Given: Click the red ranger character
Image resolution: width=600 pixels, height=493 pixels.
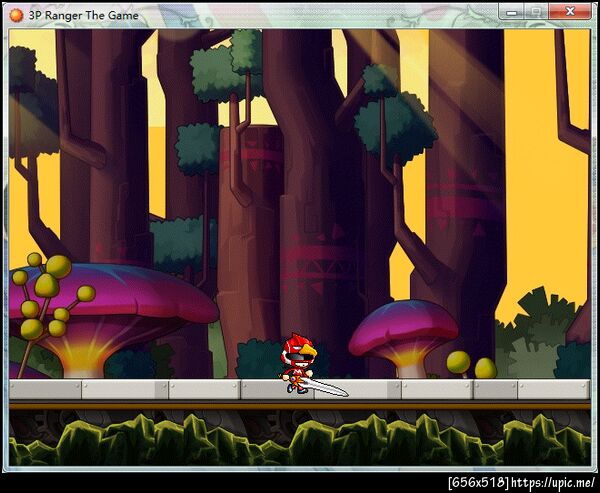Looking at the screenshot, I should click(301, 363).
